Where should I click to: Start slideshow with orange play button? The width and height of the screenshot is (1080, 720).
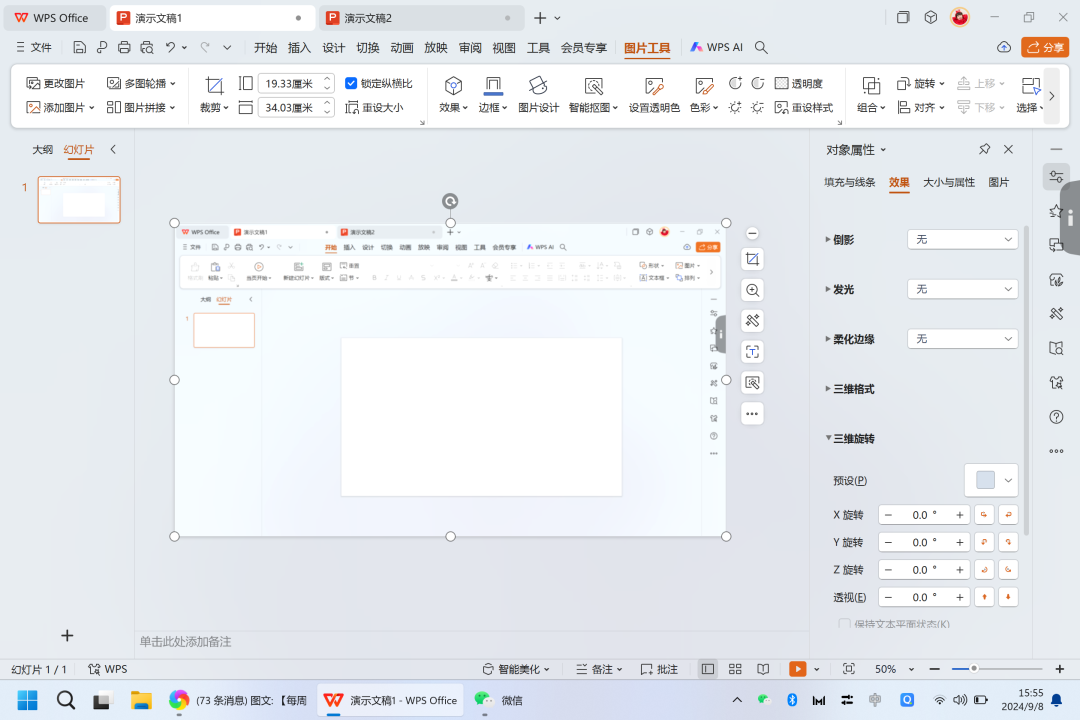coord(798,669)
